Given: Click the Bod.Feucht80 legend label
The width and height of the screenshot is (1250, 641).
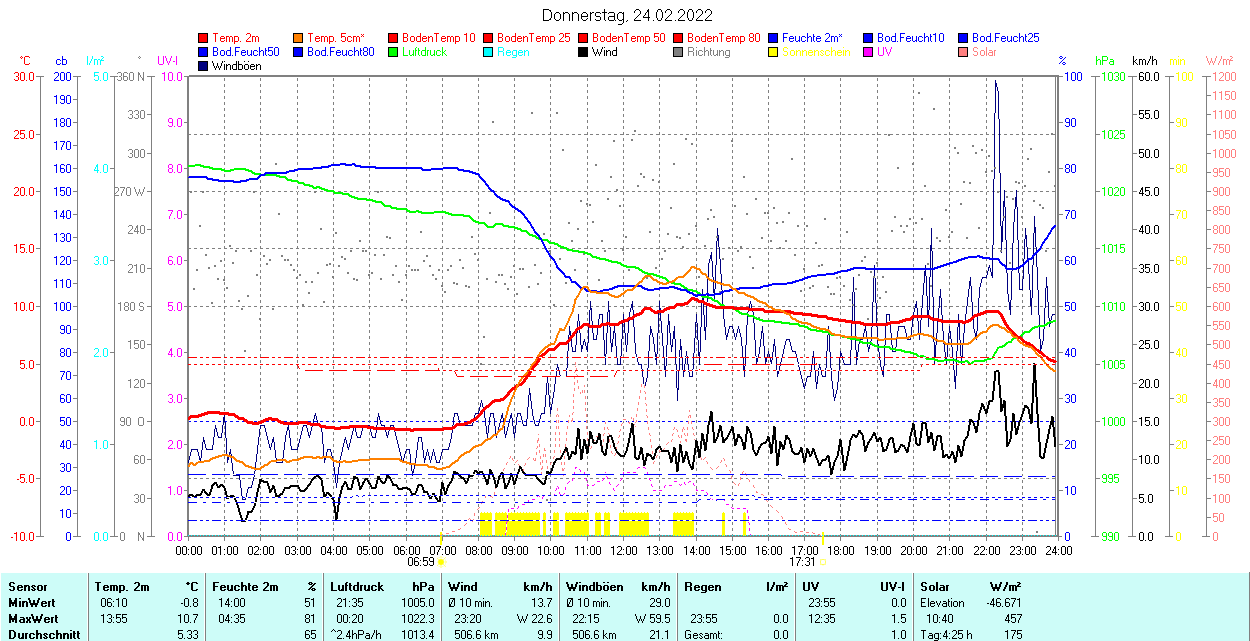Looking at the screenshot, I should tap(340, 52).
